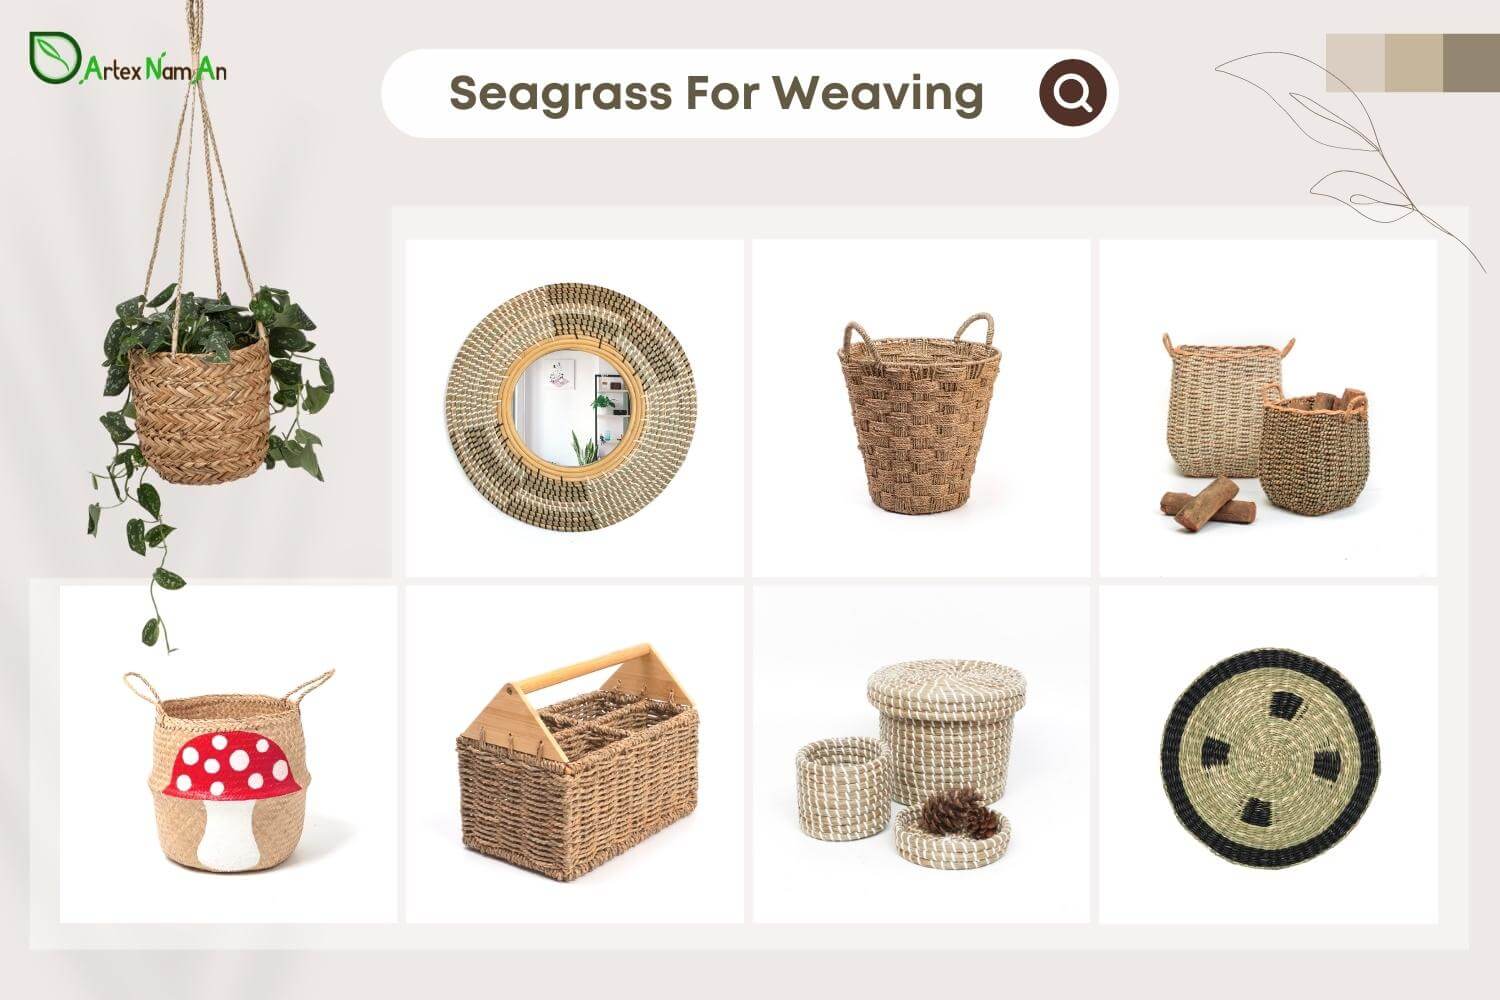Select the red mushroom belly basket
Image resolution: width=1500 pixels, height=1000 pixels.
coord(228,754)
